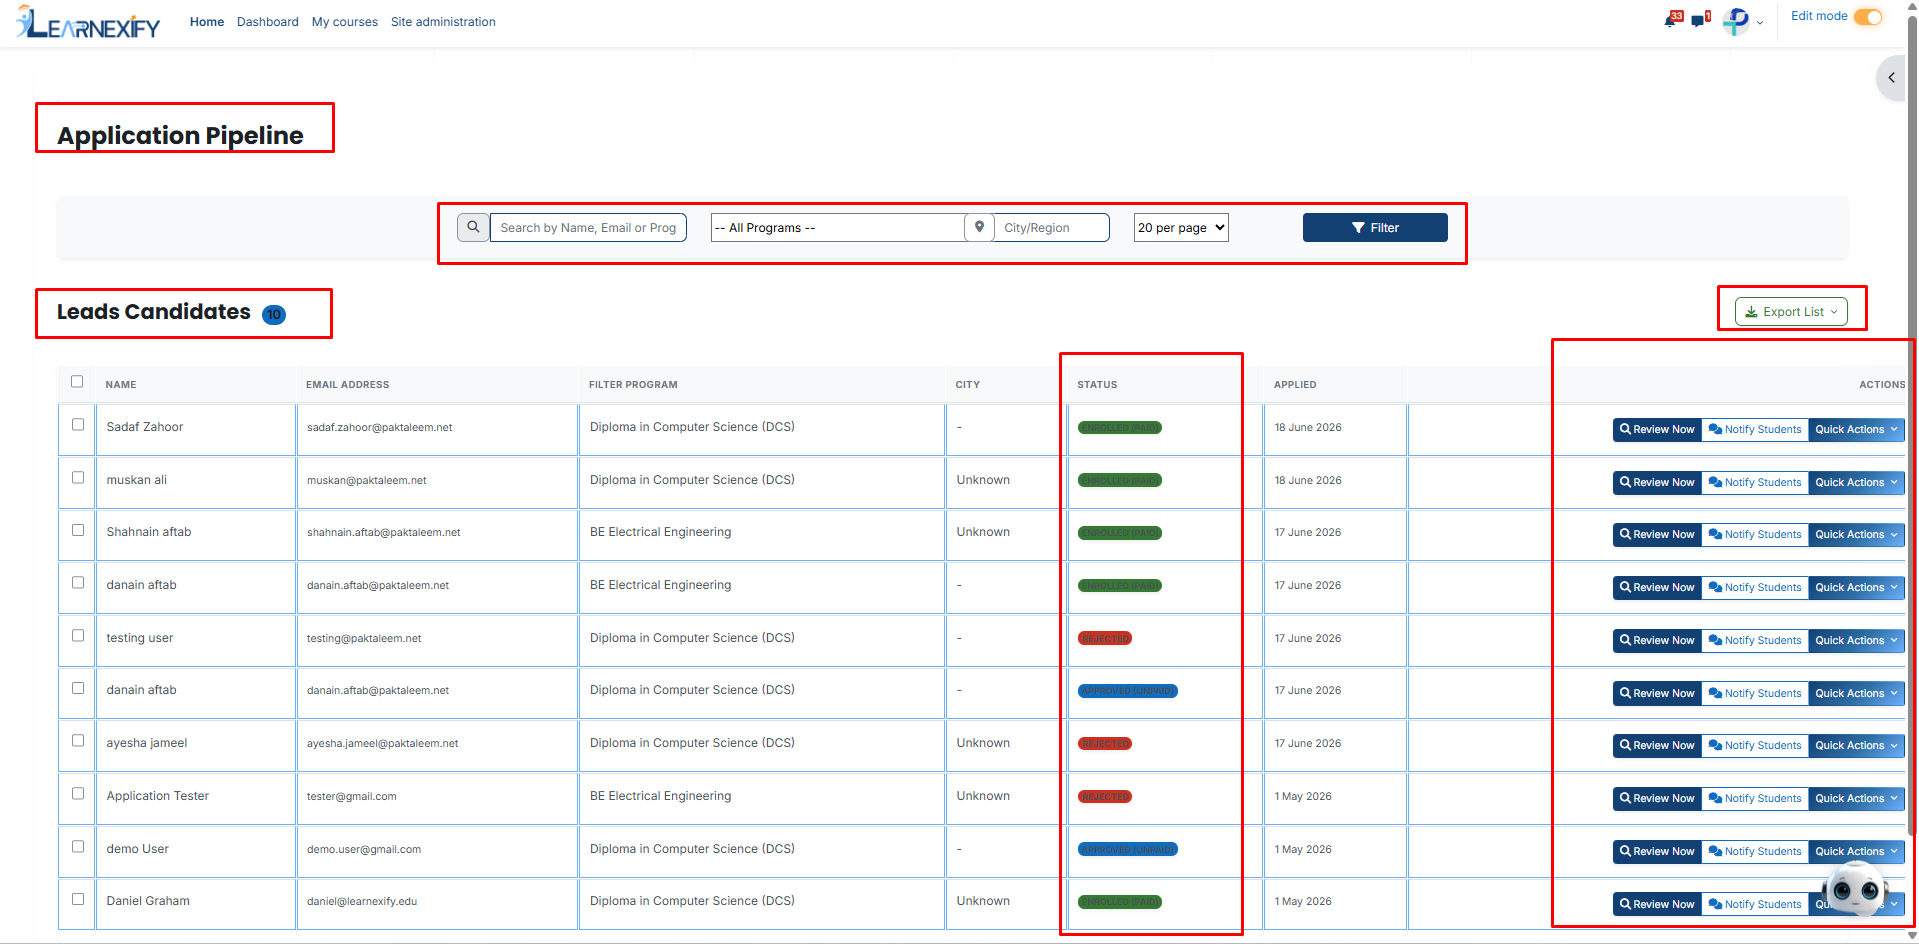
Task: Open the user profile avatar menu
Action: (x=1737, y=21)
